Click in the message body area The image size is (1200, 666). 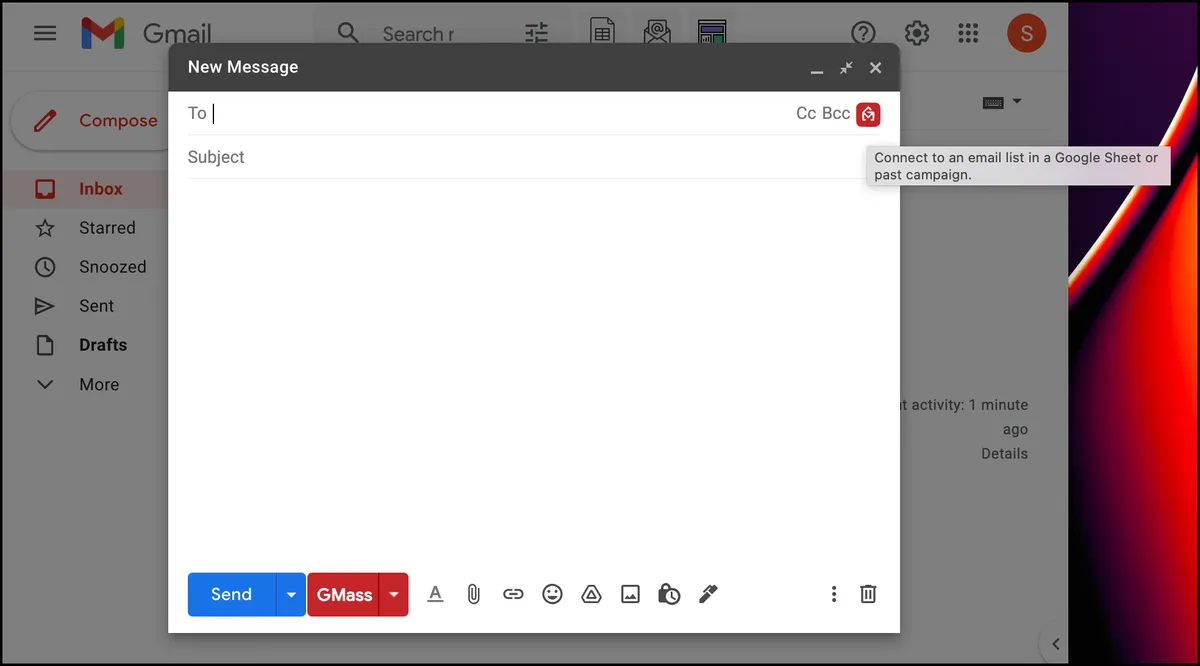click(x=534, y=370)
